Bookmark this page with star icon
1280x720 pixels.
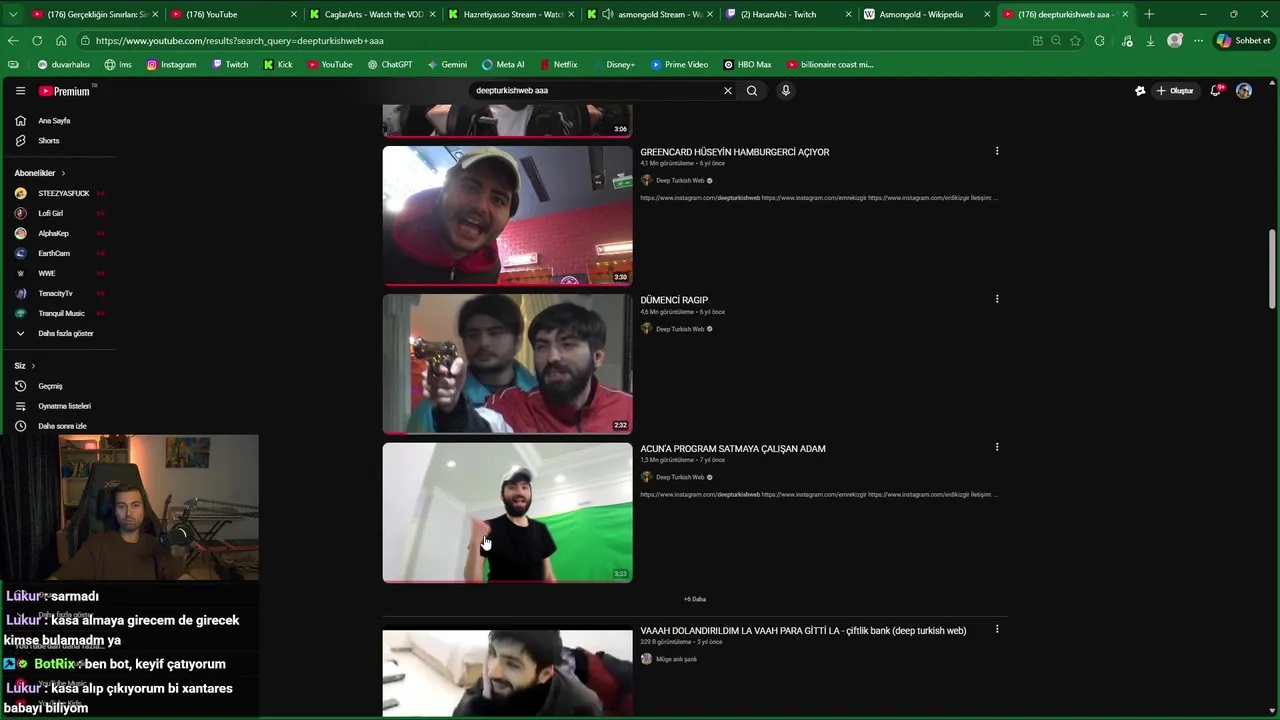pos(1075,41)
